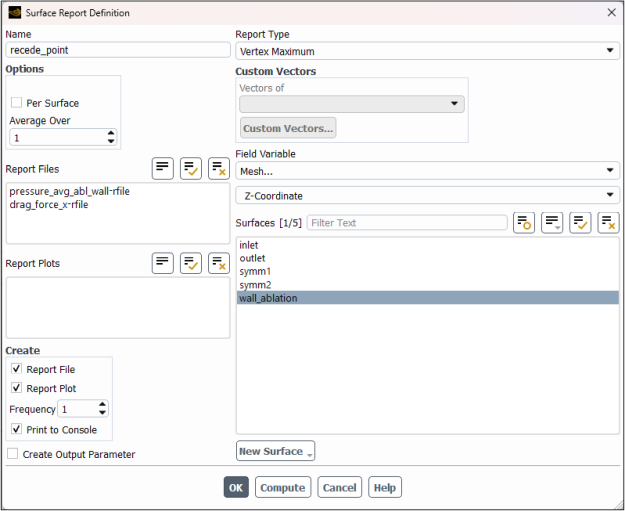Viewport: 625px width, 511px height.
Task: Select all Report Plots icon
Action: 191,263
